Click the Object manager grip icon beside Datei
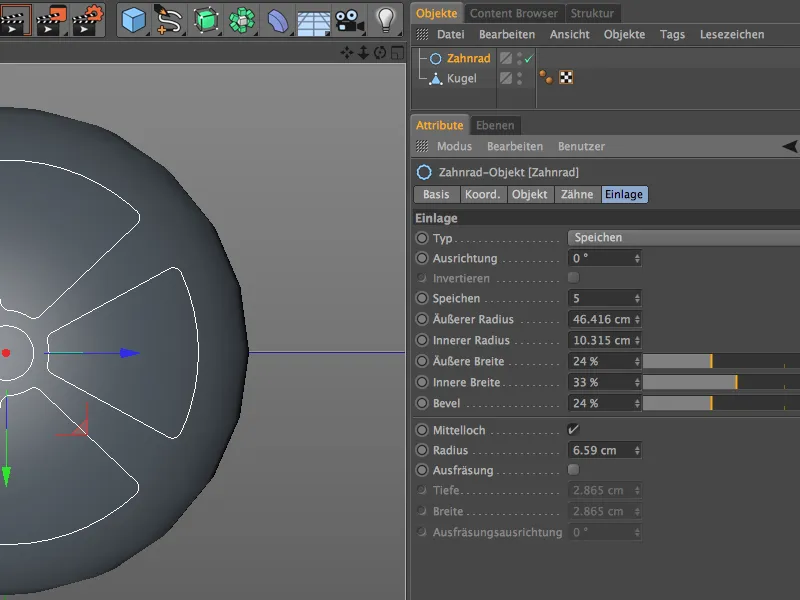Image resolution: width=800 pixels, height=600 pixels. pos(422,34)
